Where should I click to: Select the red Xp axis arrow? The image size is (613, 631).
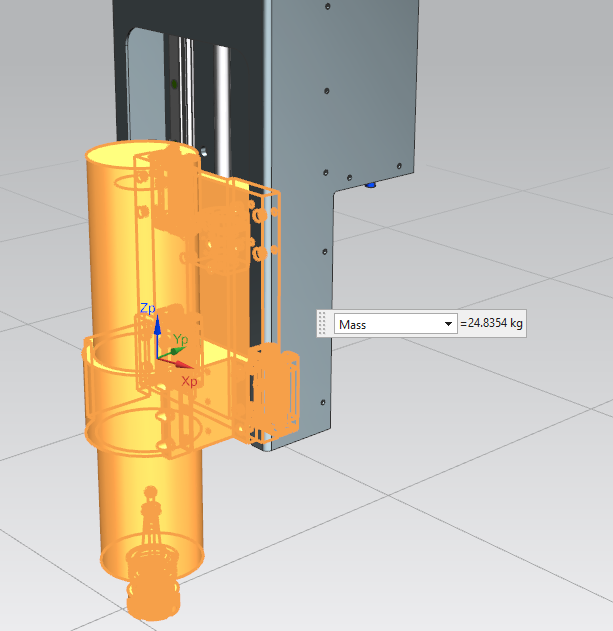178,366
